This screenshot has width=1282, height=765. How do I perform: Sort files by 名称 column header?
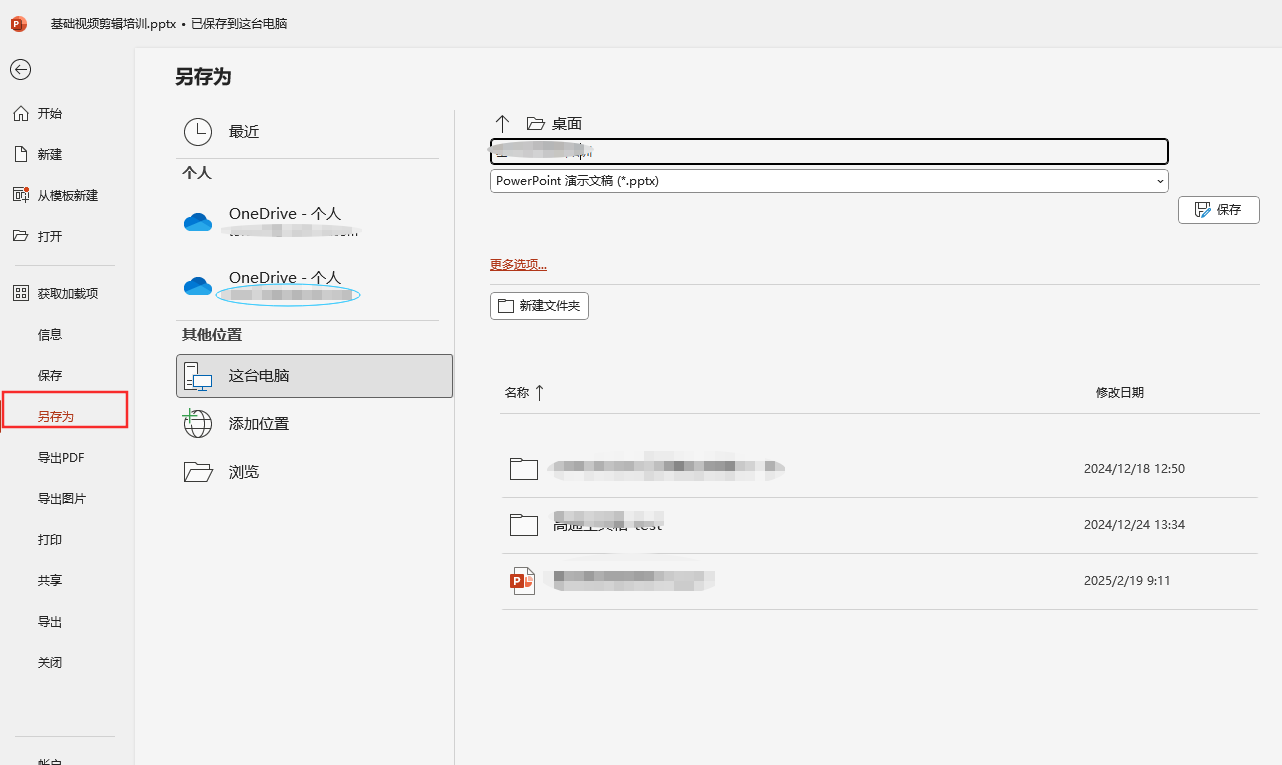point(517,393)
